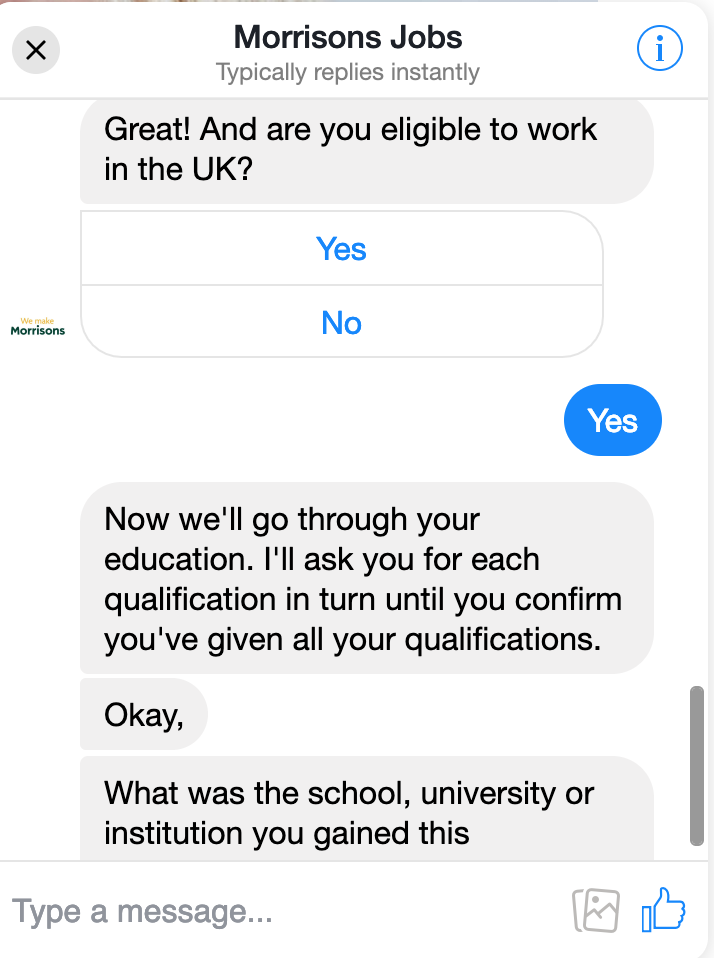
Task: Click the scrollbar track above the thumb
Action: (696, 391)
